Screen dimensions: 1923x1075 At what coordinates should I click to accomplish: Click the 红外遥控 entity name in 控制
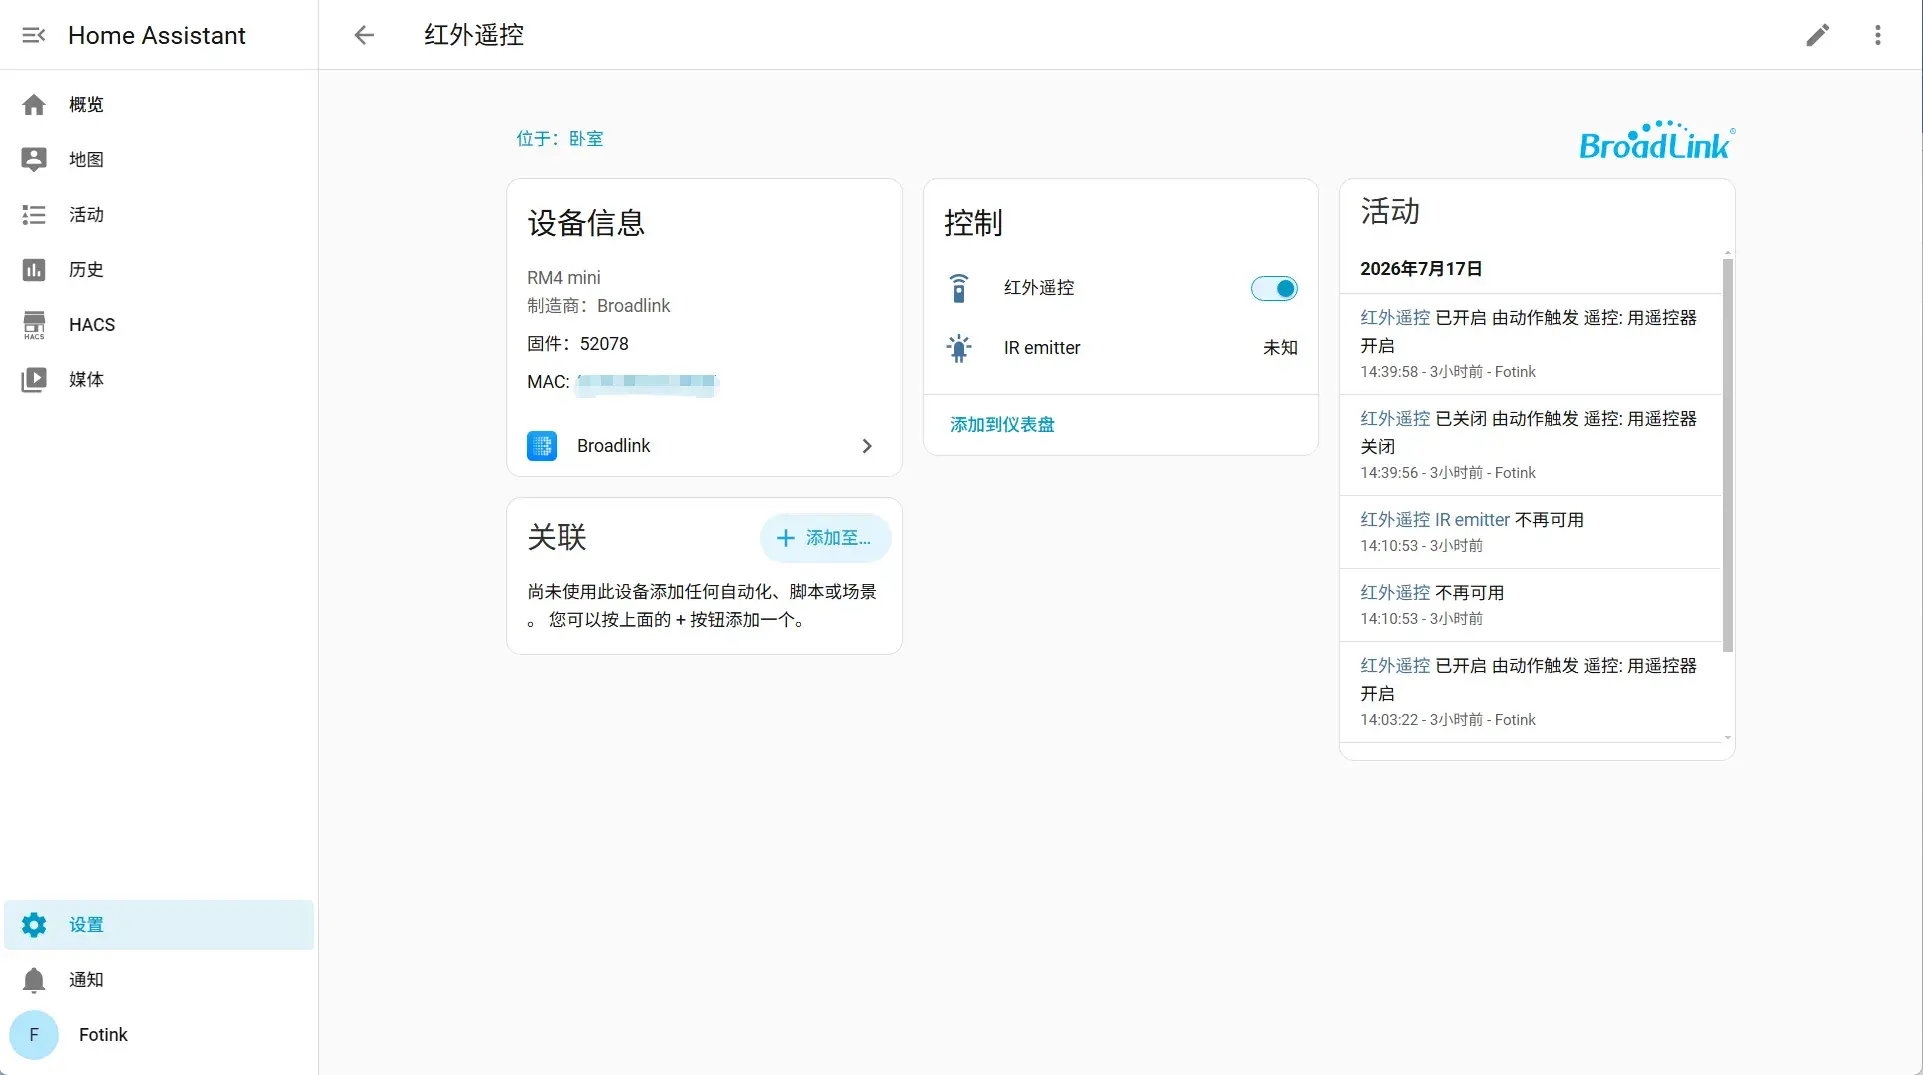1039,288
